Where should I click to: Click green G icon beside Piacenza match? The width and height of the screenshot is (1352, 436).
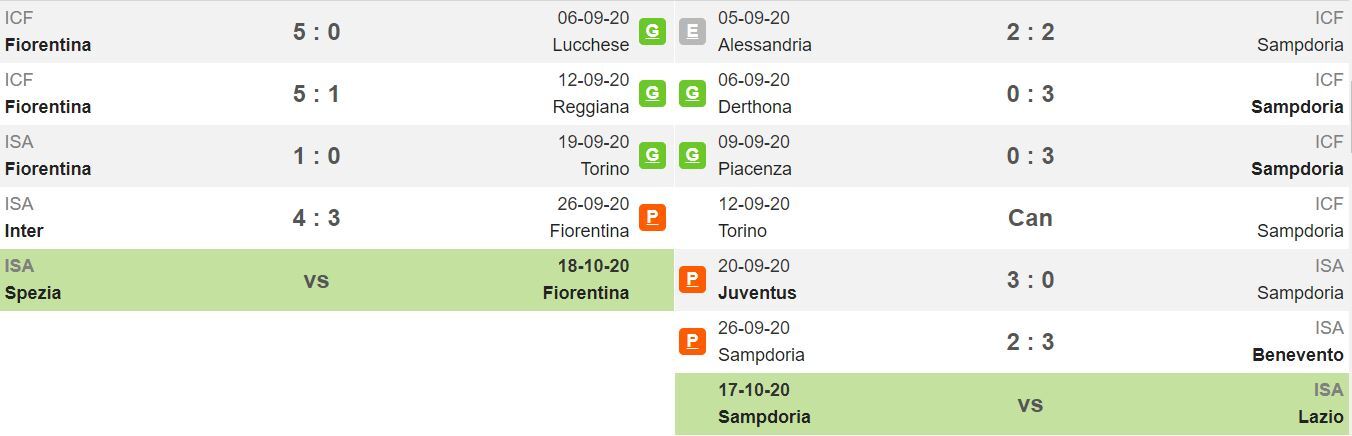pos(692,155)
